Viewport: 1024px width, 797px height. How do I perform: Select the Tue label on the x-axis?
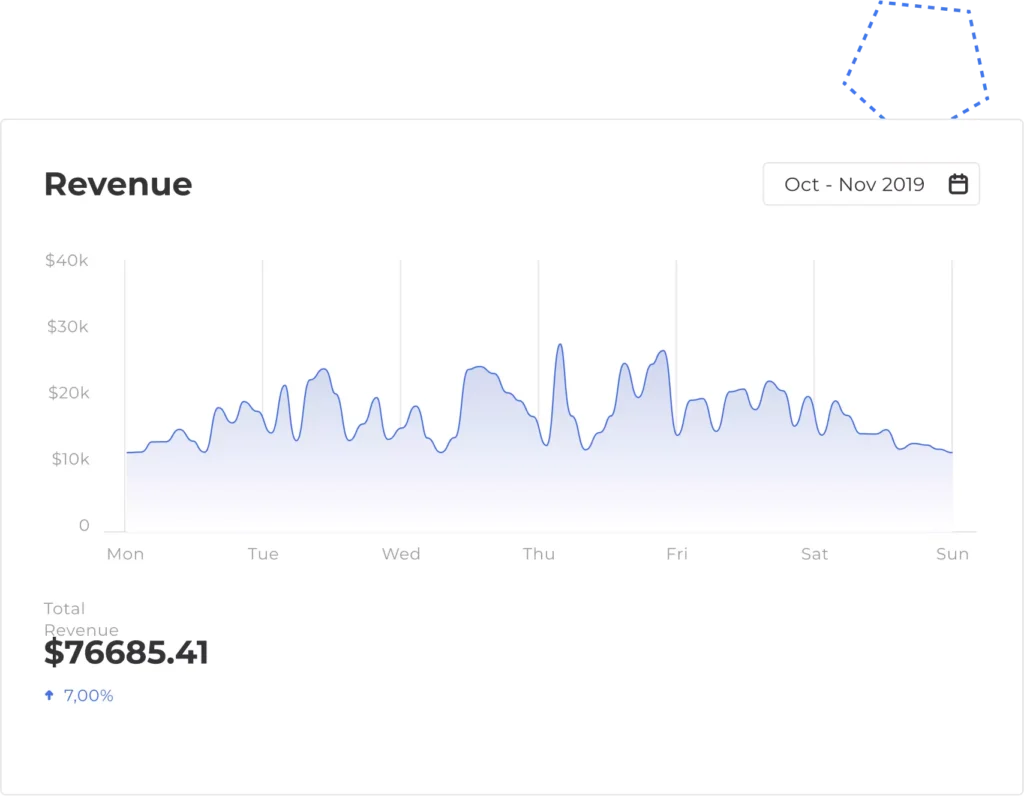(x=263, y=554)
